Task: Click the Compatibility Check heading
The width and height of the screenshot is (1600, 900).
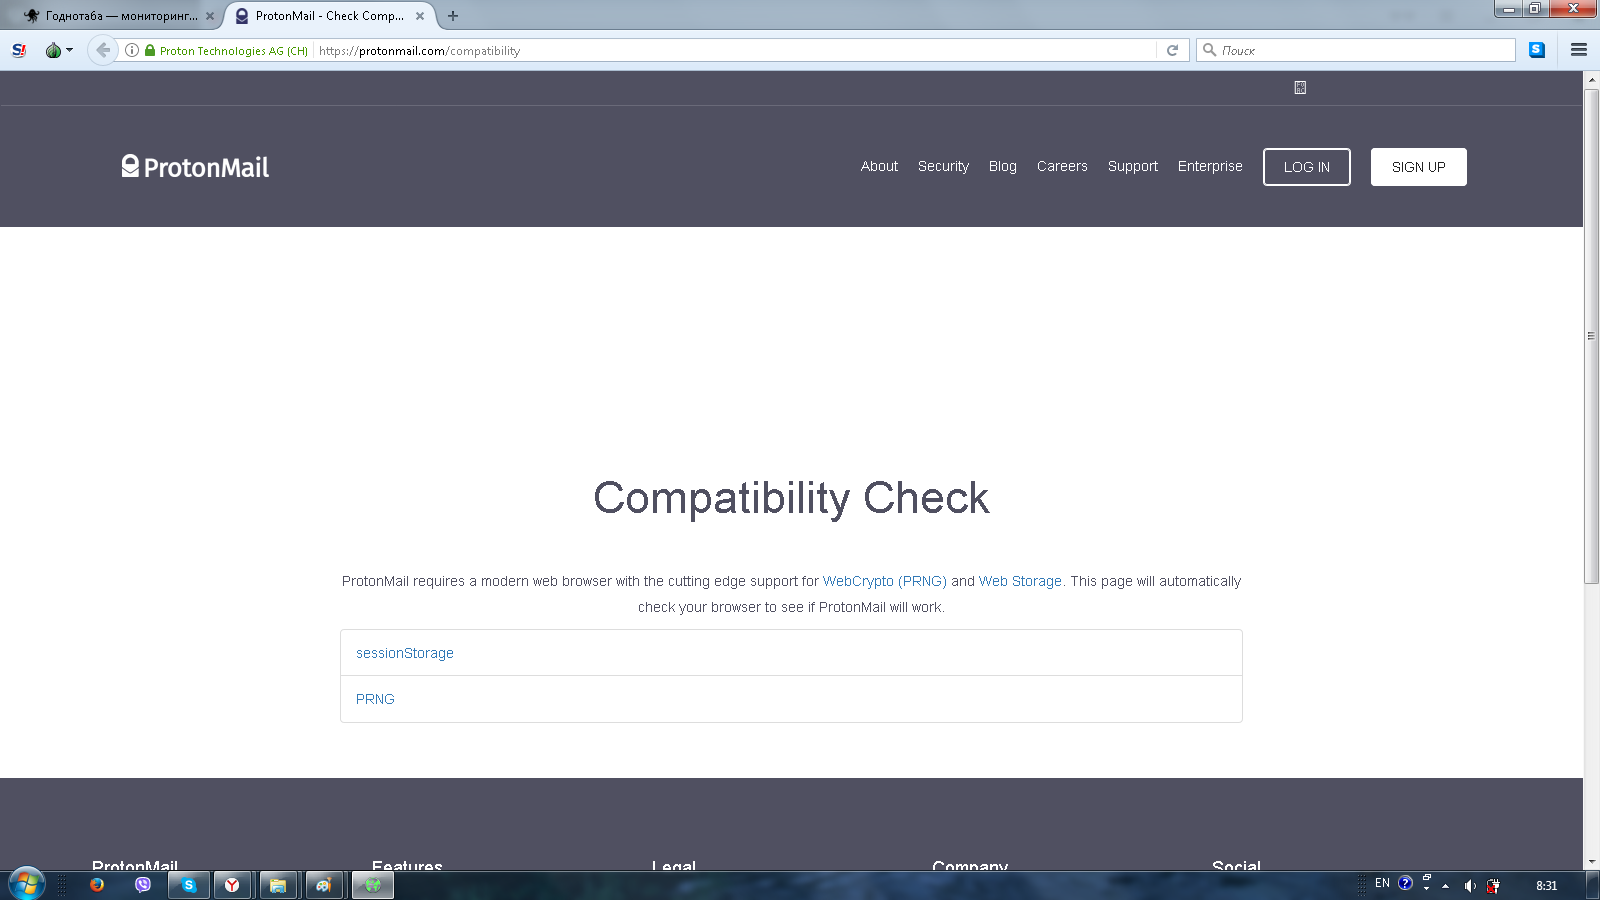Action: click(x=791, y=498)
